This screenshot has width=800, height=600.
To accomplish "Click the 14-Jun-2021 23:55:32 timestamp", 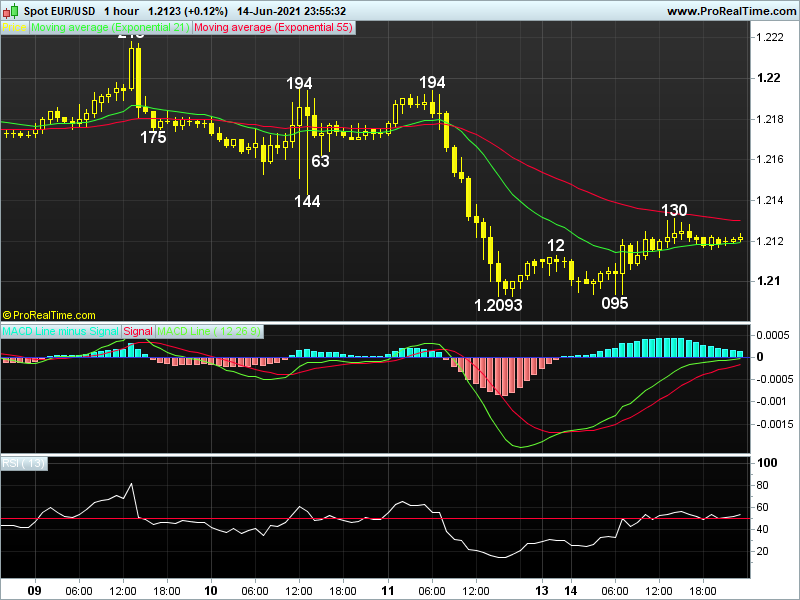I will tap(291, 11).
